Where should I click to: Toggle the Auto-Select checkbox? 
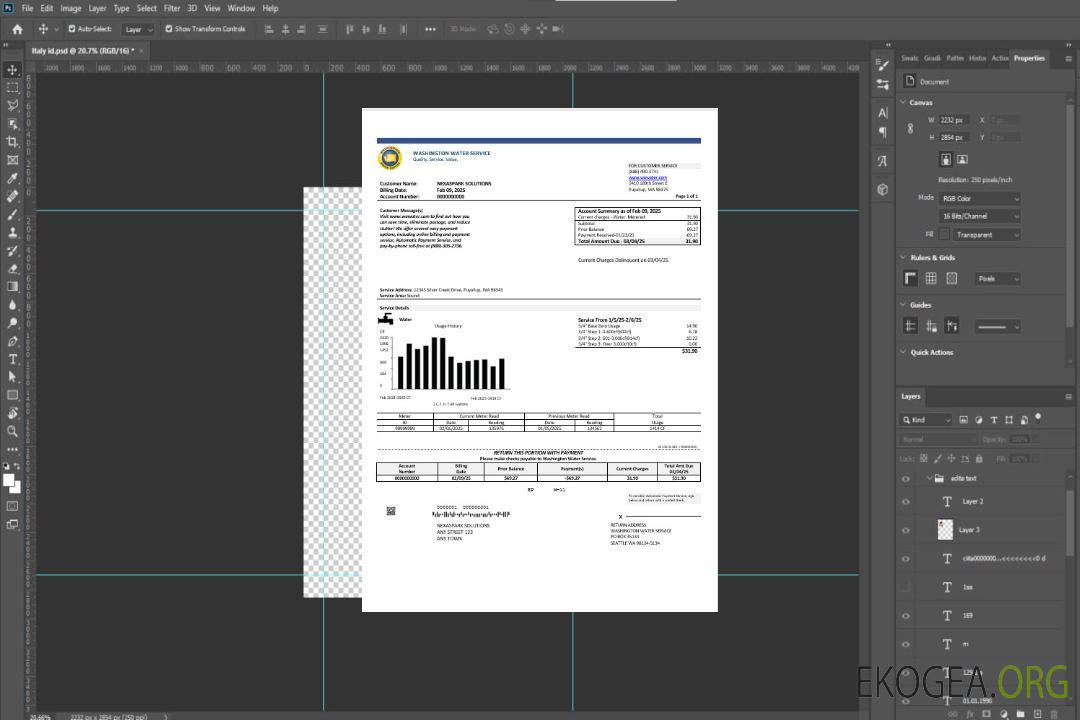point(72,29)
